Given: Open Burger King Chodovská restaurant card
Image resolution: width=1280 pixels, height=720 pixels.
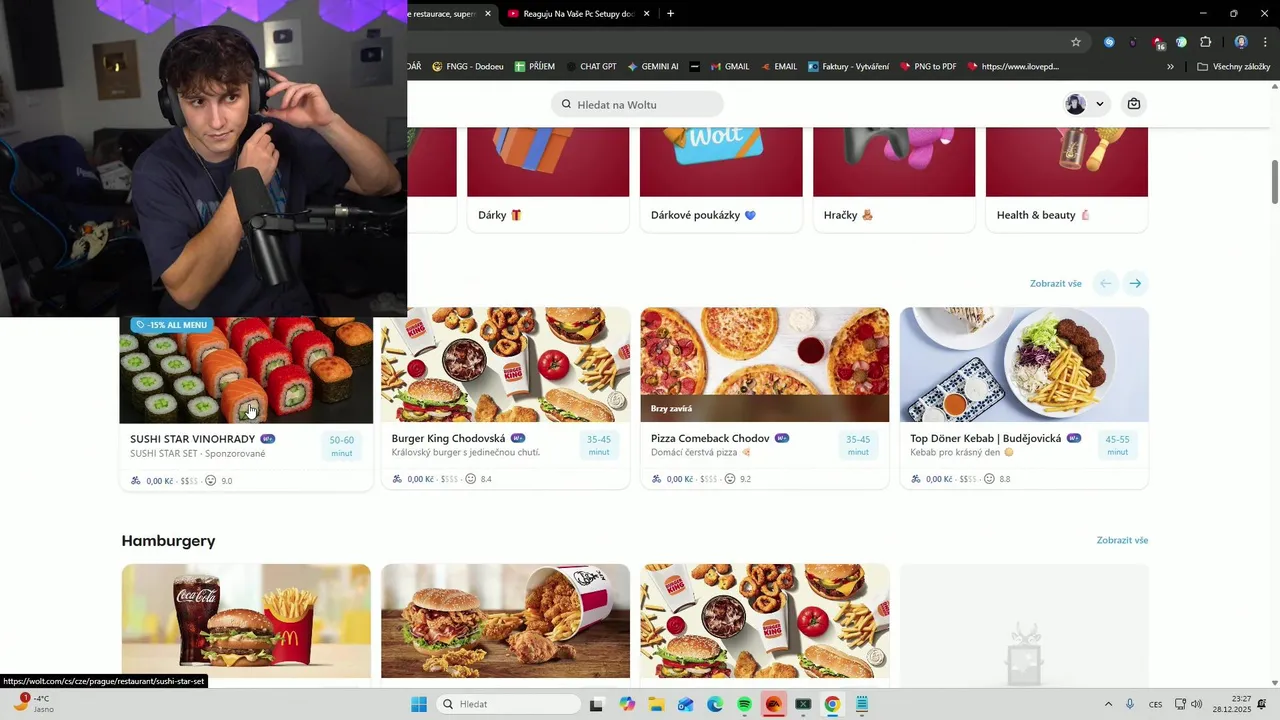Looking at the screenshot, I should [x=505, y=398].
